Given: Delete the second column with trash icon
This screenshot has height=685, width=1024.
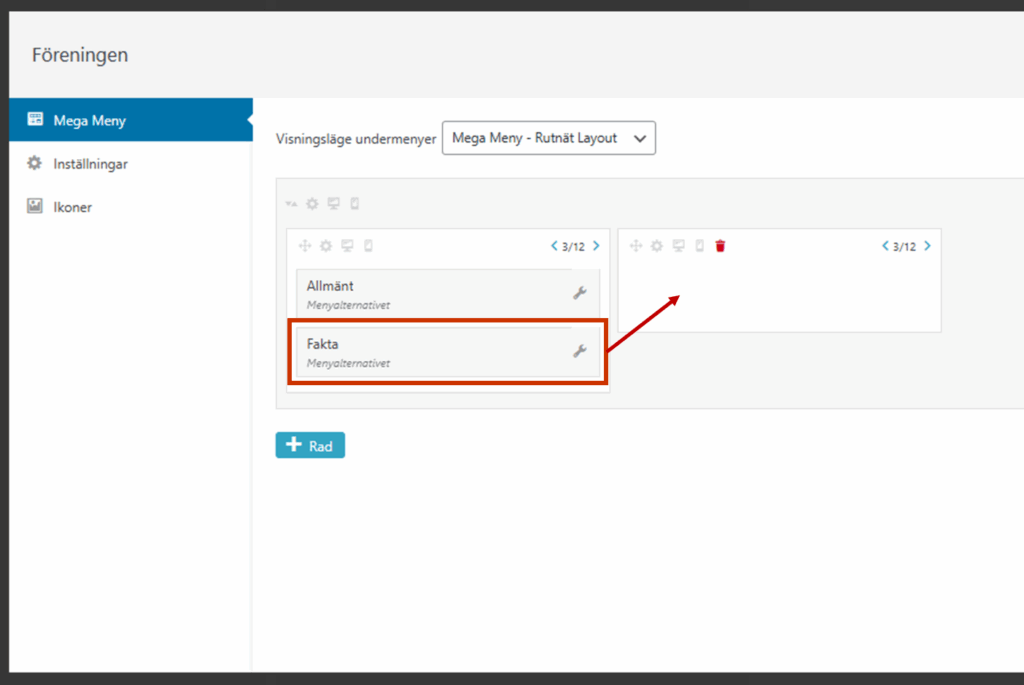Looking at the screenshot, I should tap(720, 246).
